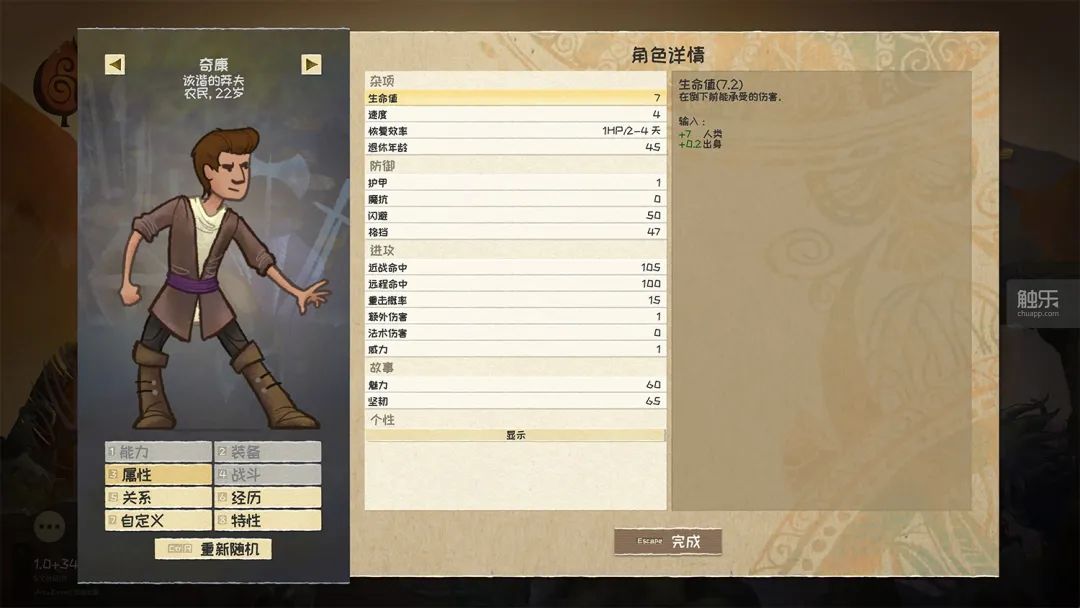
Task: Open the 特性 tab
Action: 268,520
